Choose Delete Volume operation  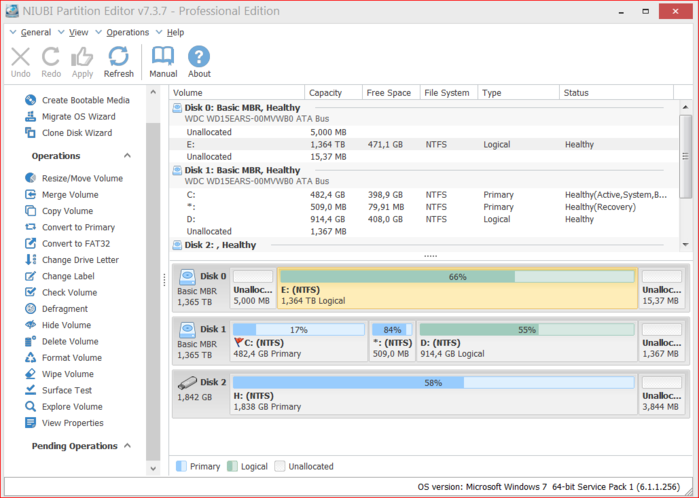(x=62, y=342)
